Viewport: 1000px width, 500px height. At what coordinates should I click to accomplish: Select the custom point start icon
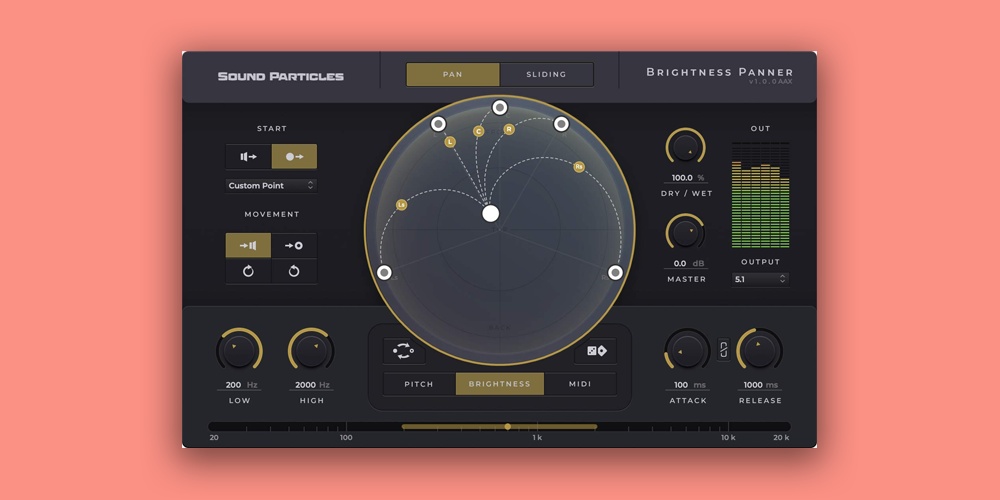pyautogui.click(x=294, y=157)
